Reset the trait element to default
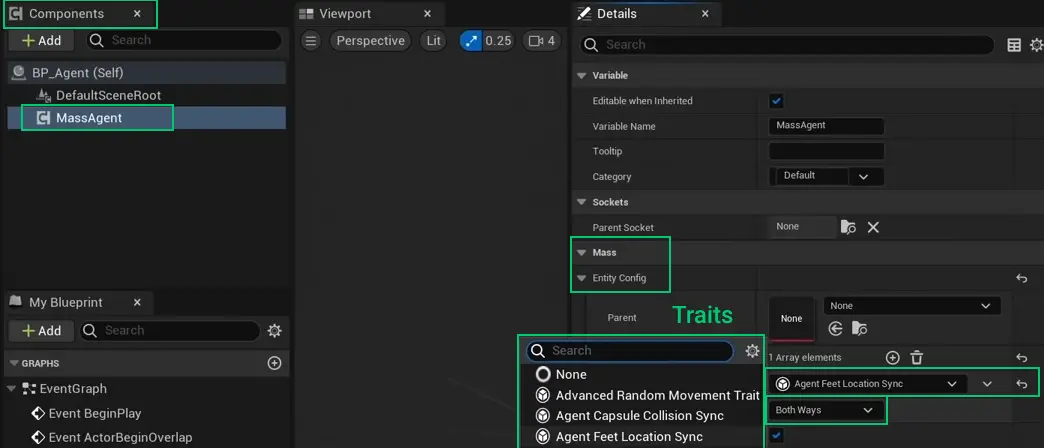 pos(1022,384)
